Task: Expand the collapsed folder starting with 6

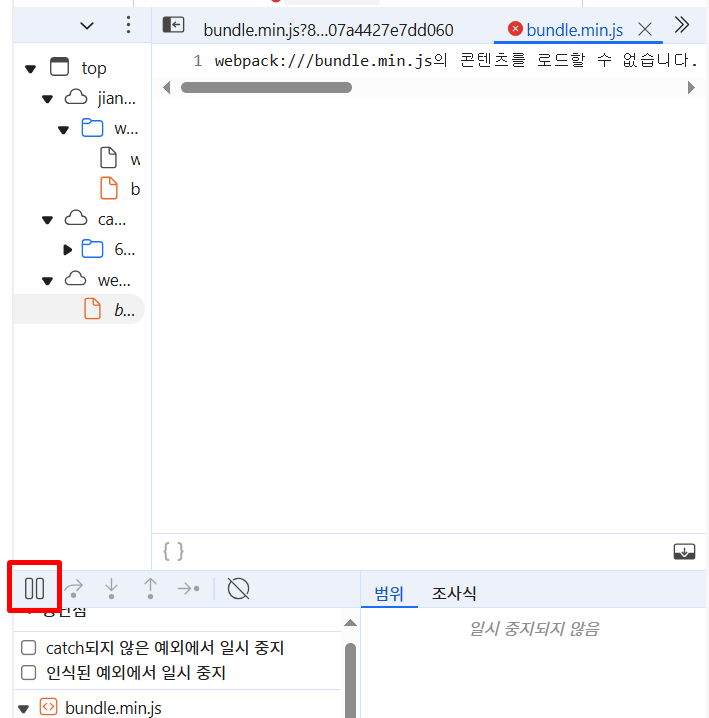Action: click(x=67, y=250)
